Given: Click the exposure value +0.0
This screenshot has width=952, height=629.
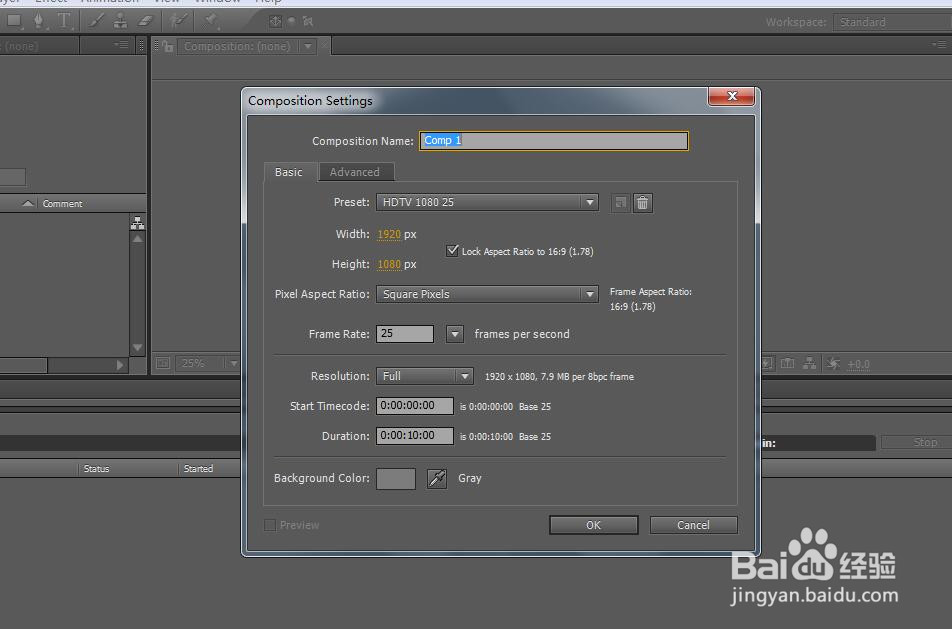Looking at the screenshot, I should pyautogui.click(x=858, y=364).
